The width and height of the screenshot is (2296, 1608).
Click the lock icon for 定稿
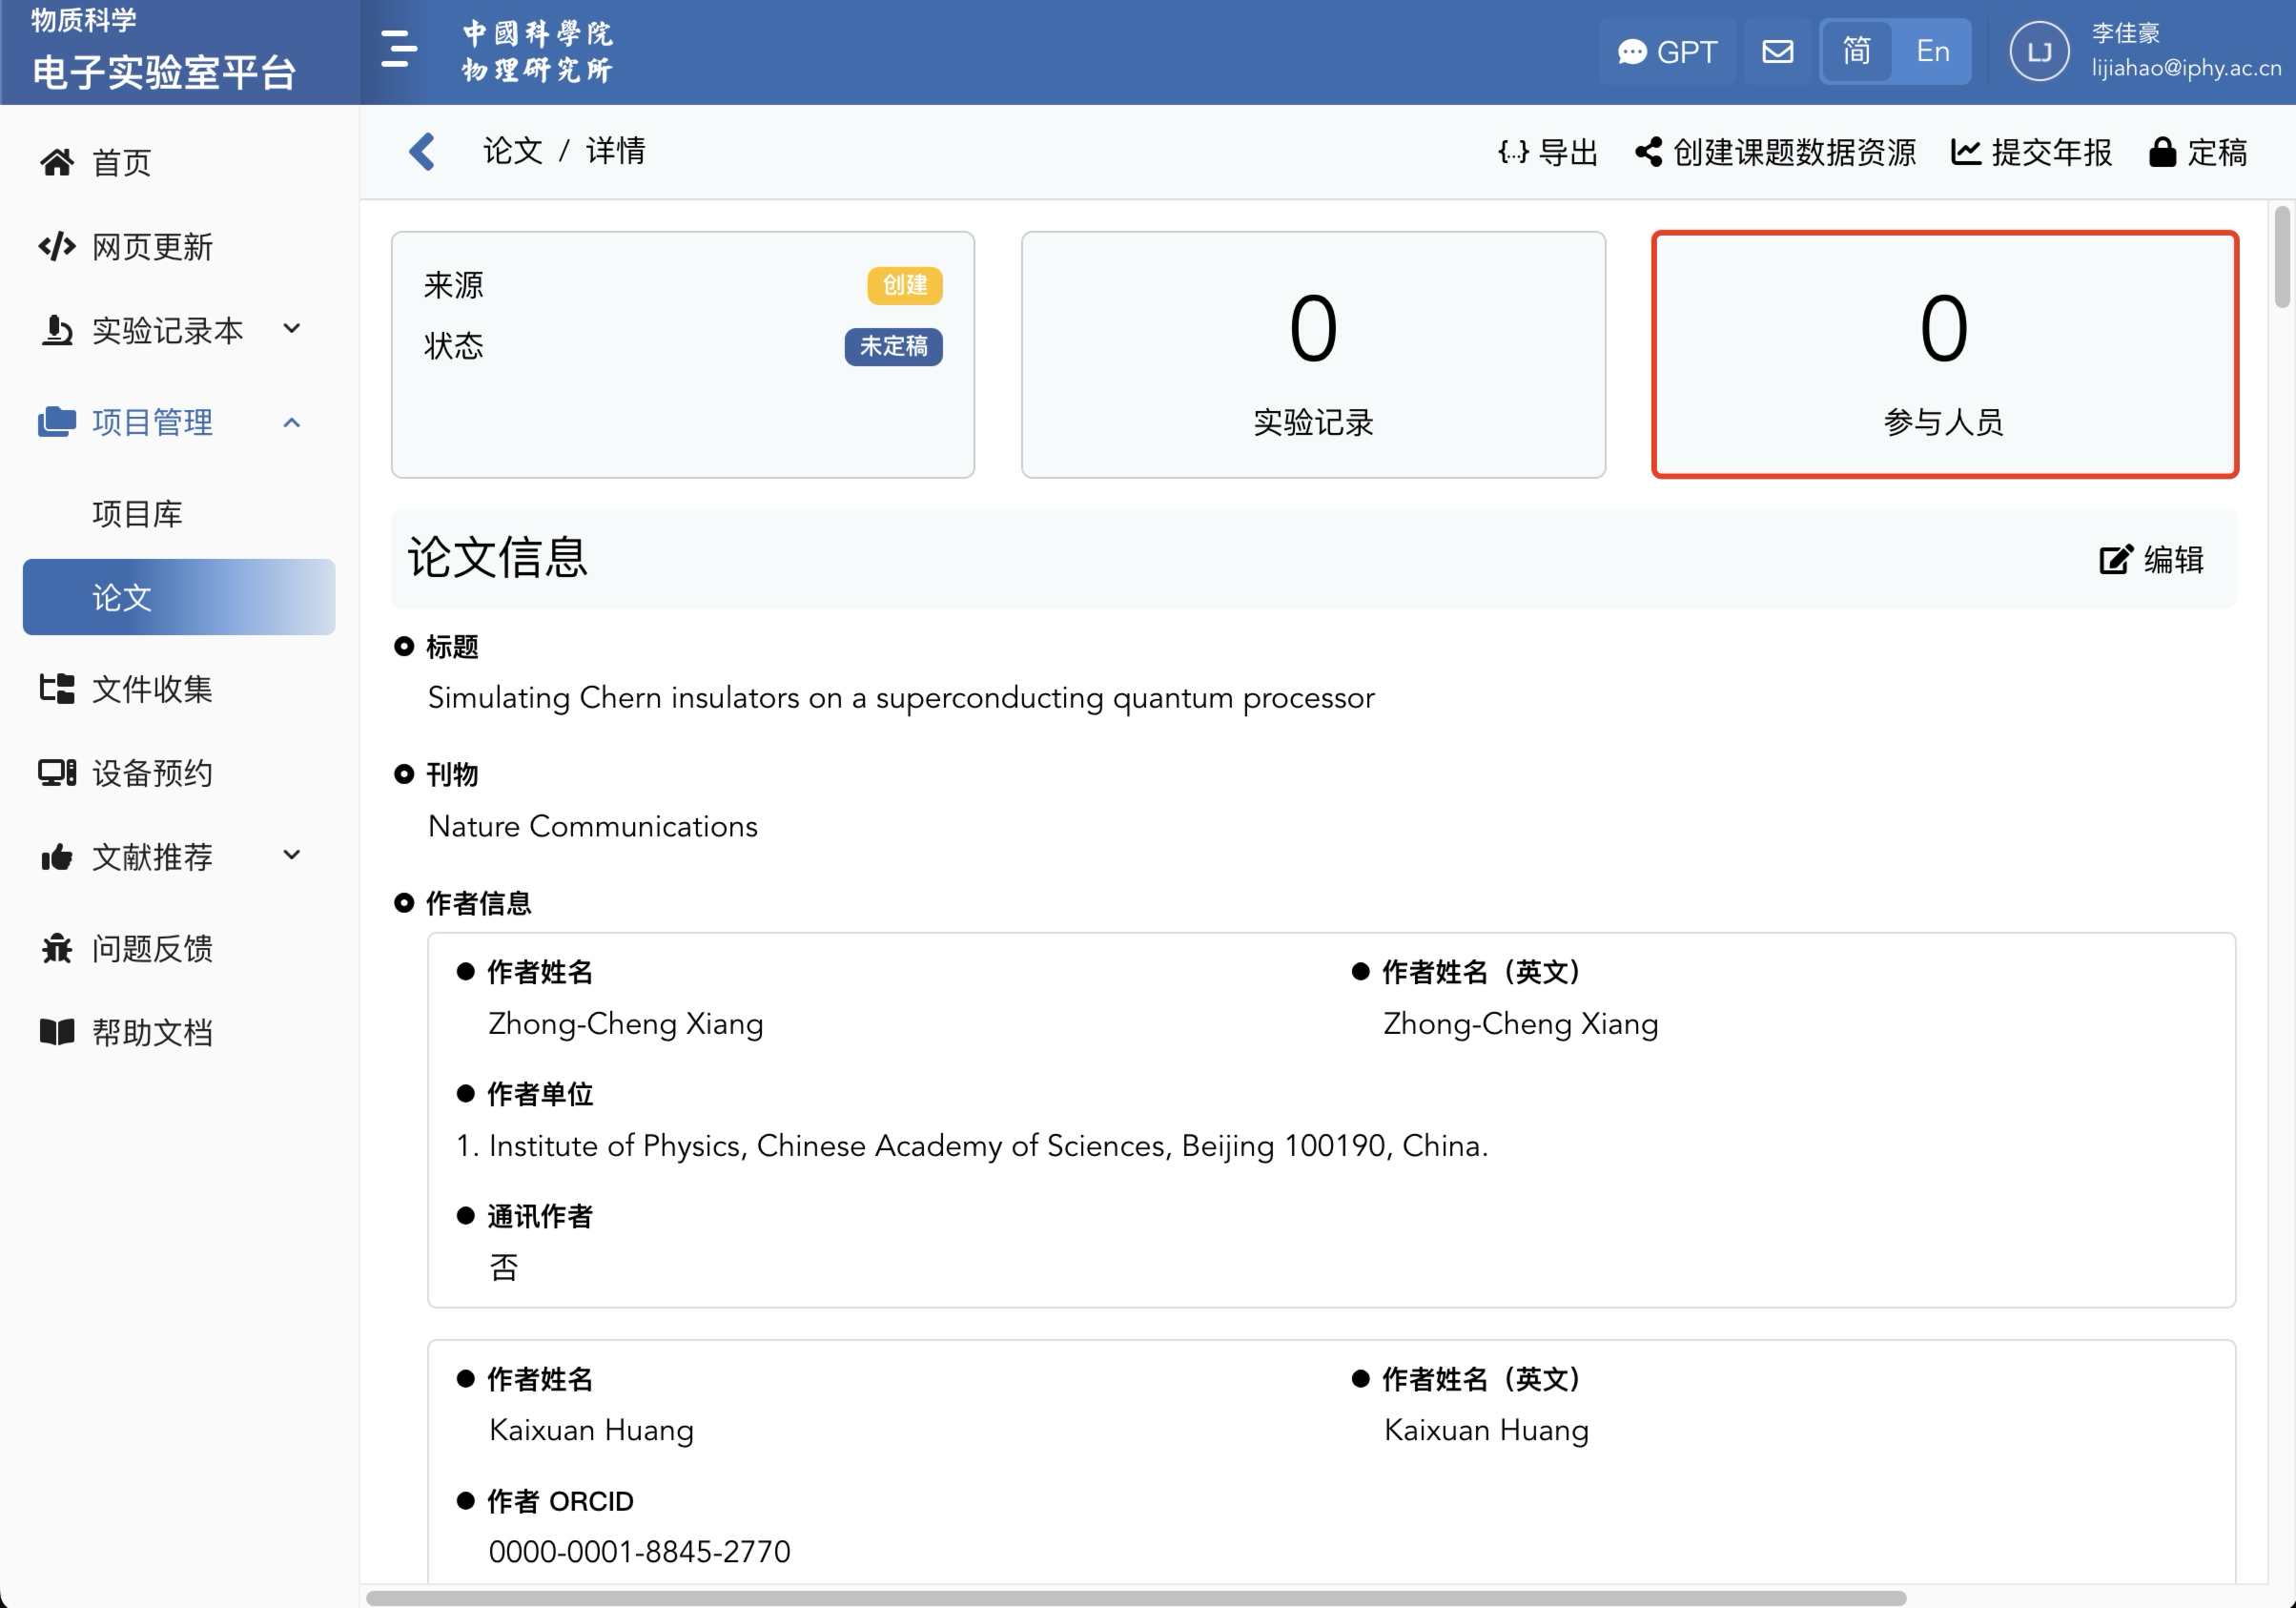[2162, 152]
